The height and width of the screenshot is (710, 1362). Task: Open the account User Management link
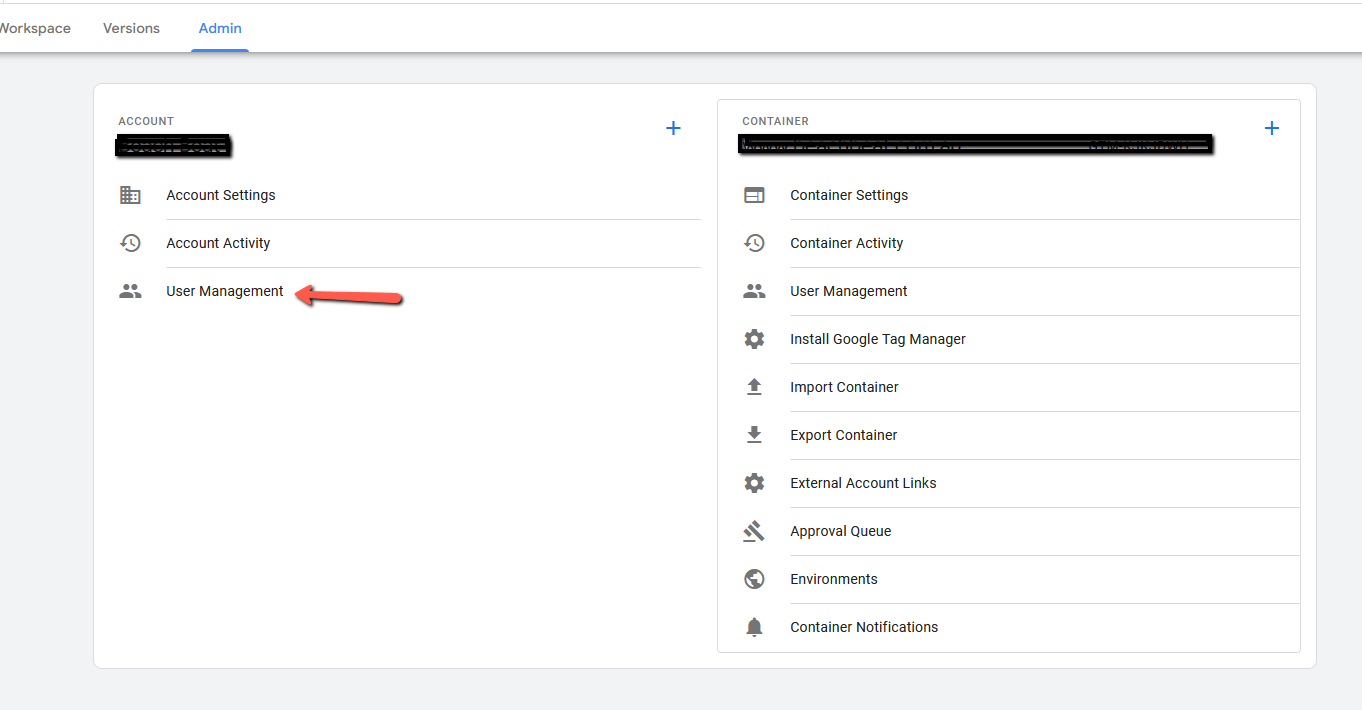[x=224, y=291]
